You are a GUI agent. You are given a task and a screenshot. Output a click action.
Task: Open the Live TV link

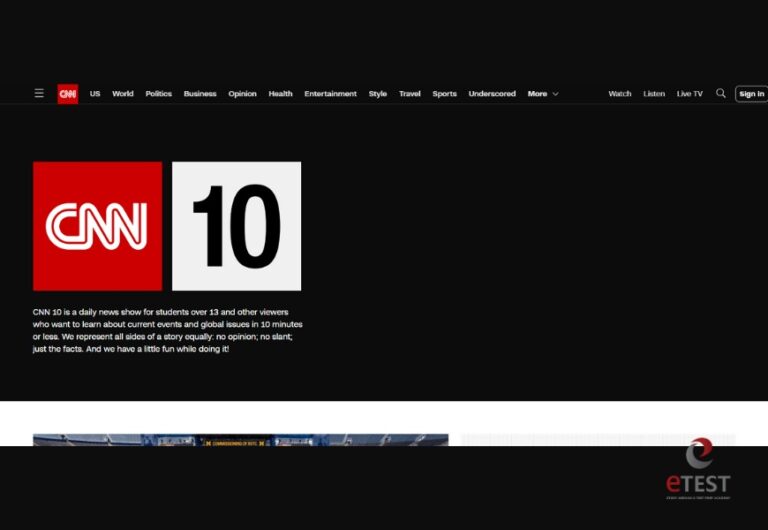coord(690,94)
